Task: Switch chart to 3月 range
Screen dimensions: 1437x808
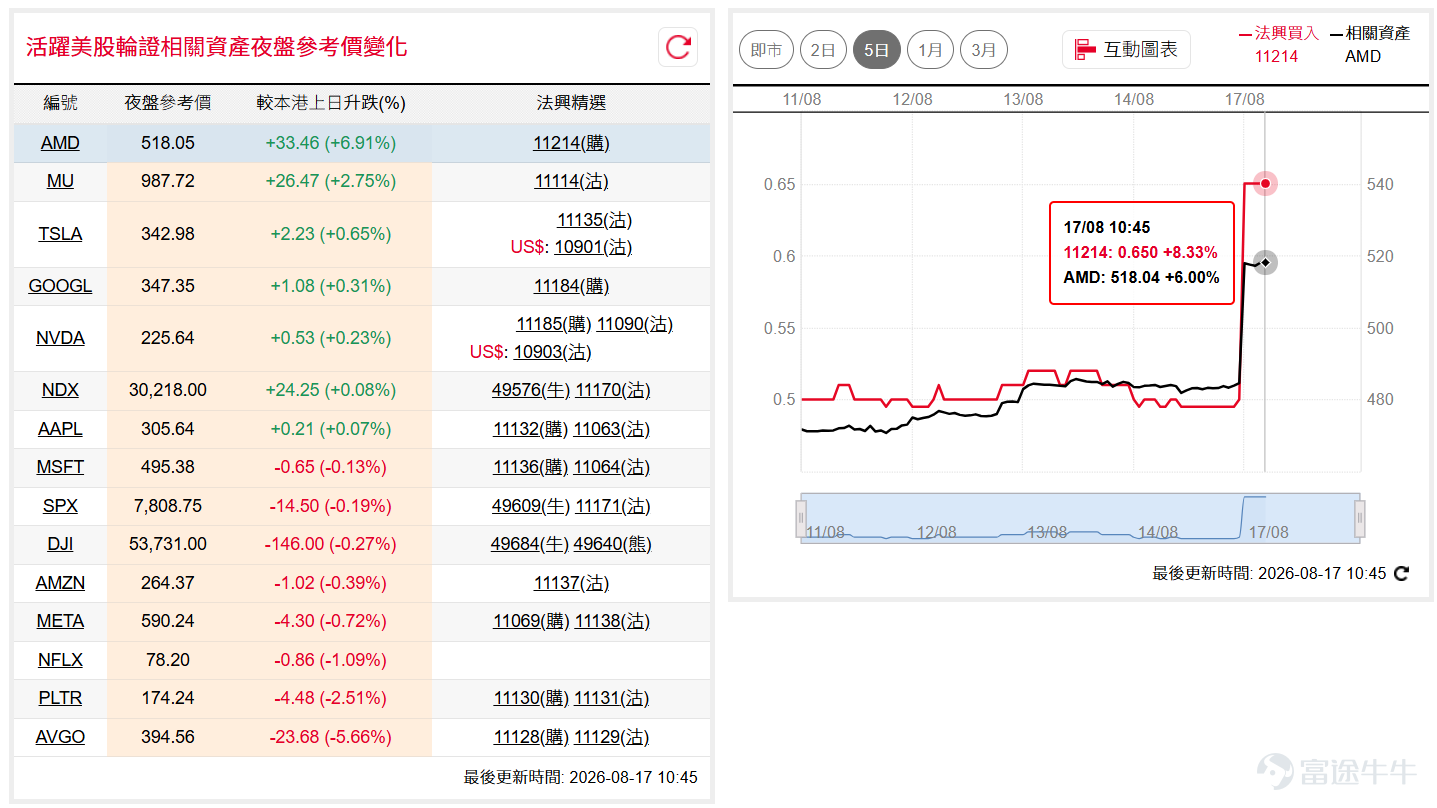Action: (x=984, y=49)
